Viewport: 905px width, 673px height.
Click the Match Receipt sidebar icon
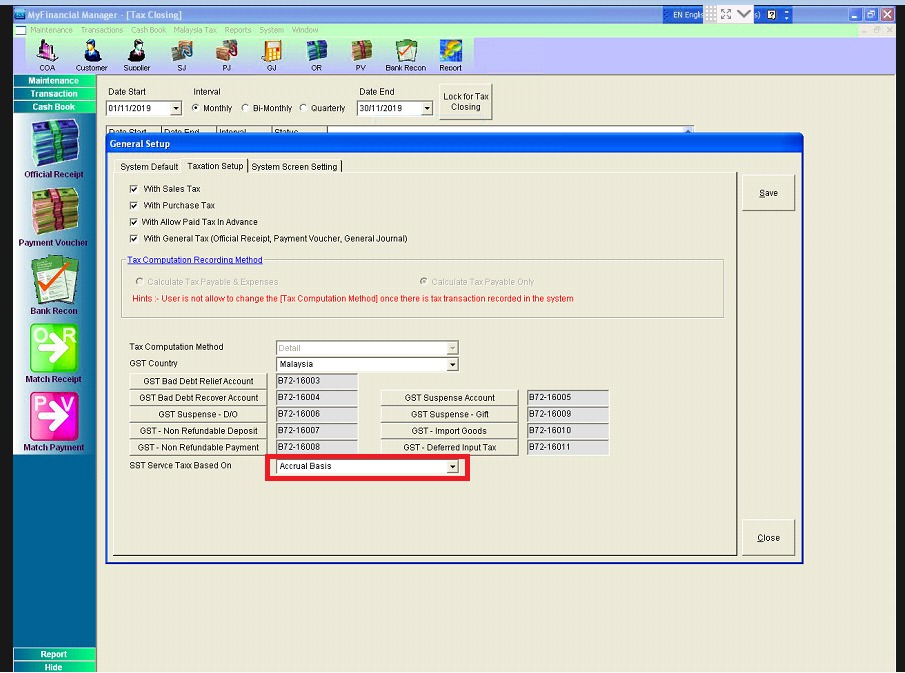click(x=55, y=350)
